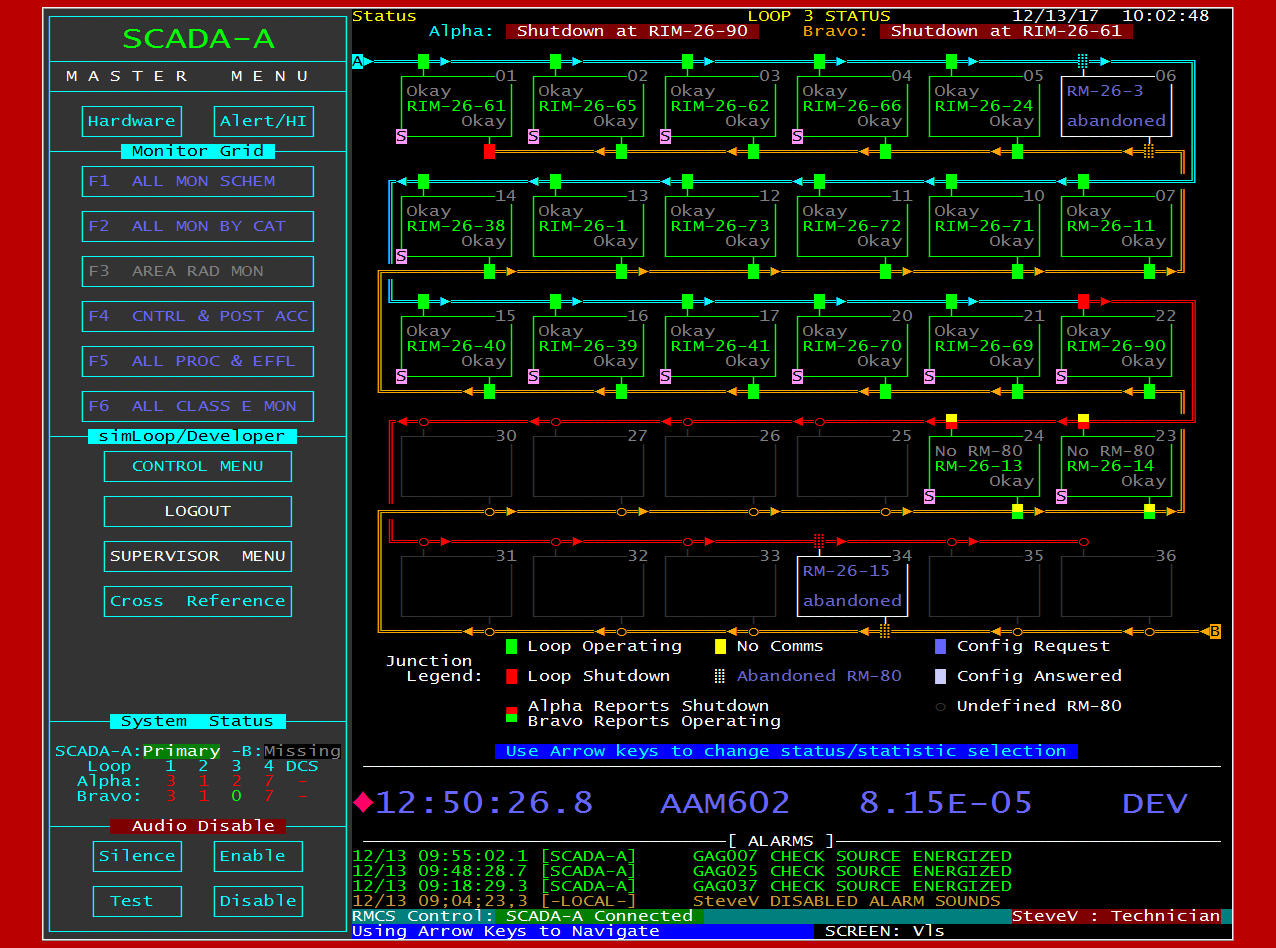Click the 8.15E-05 reading value
Screen dimensions: 1276x948
pos(945,803)
